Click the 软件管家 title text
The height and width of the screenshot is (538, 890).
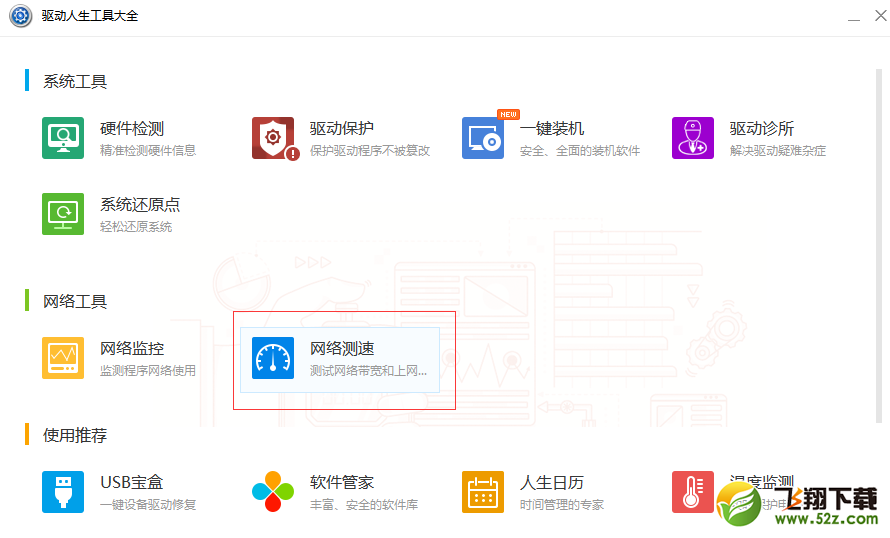click(342, 483)
